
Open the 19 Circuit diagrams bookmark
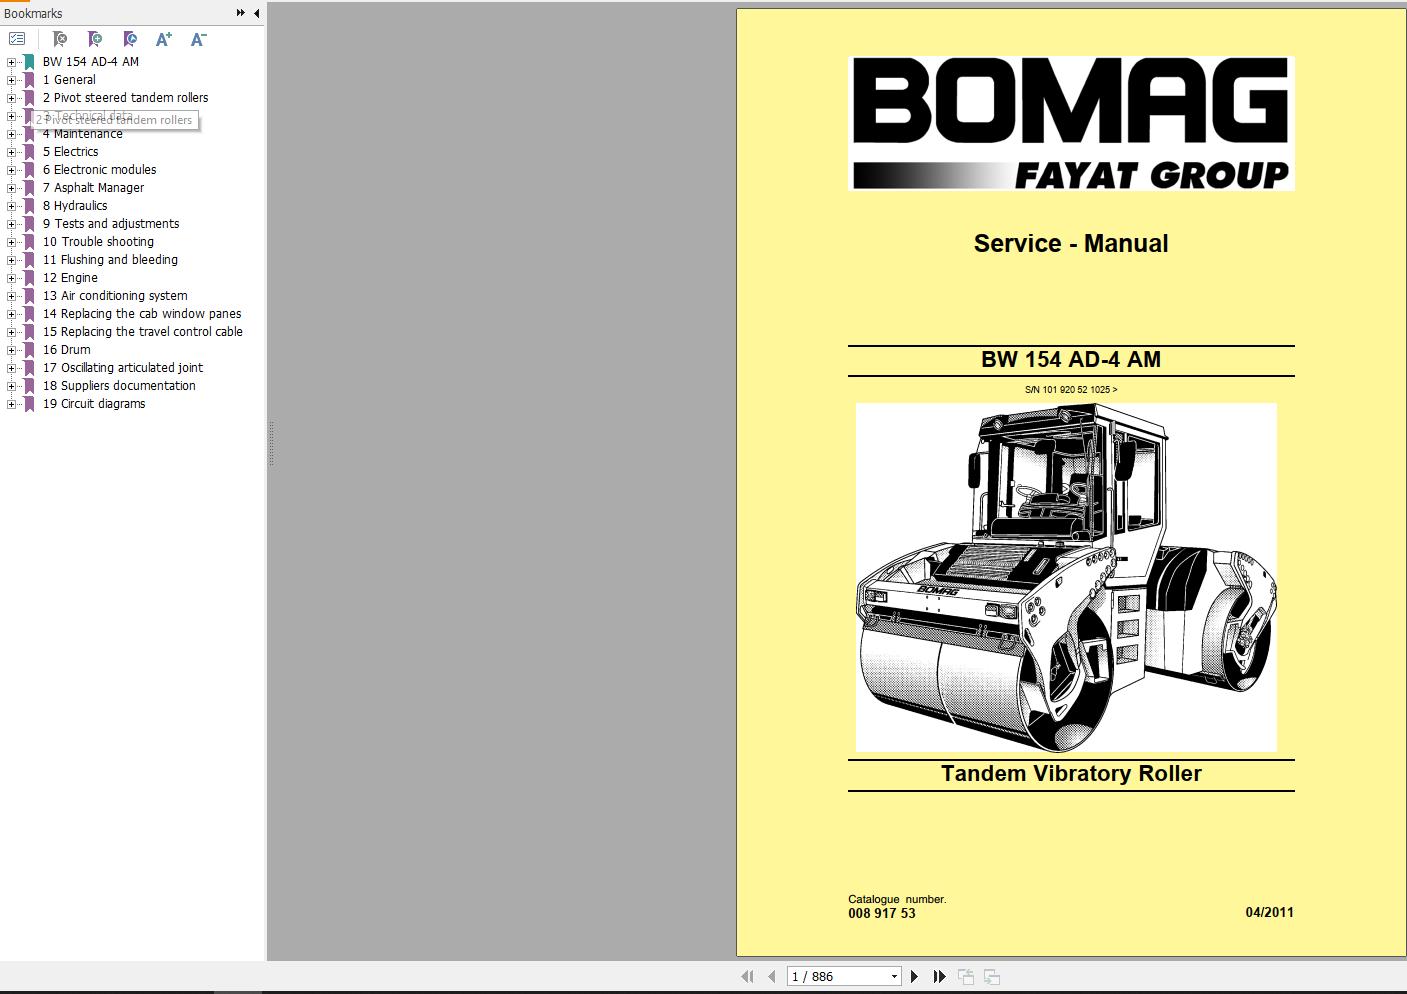(x=94, y=404)
